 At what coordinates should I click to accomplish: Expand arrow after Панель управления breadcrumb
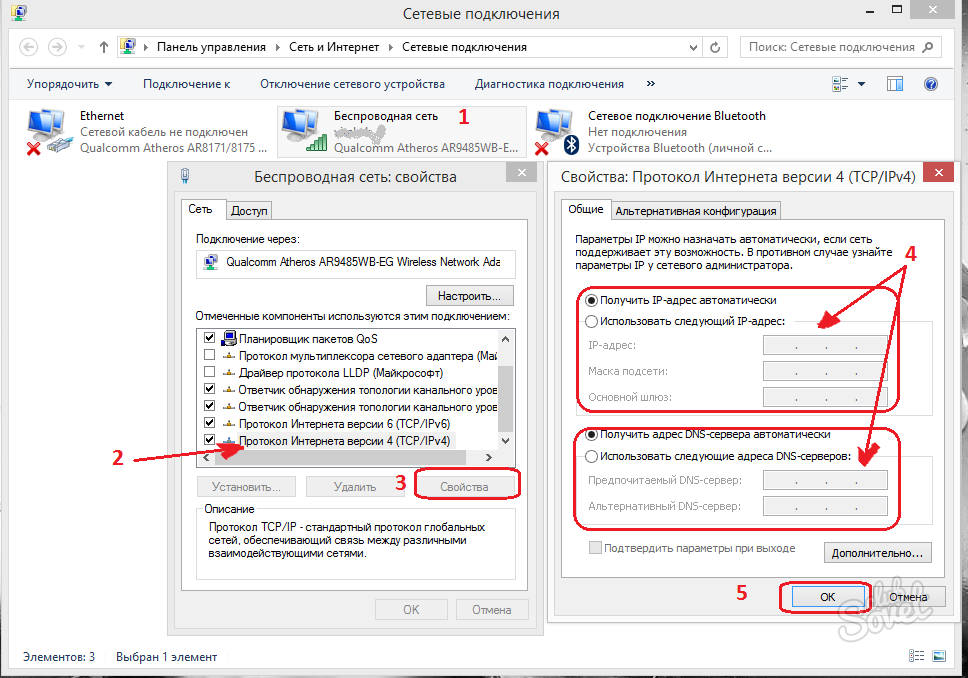click(x=278, y=47)
